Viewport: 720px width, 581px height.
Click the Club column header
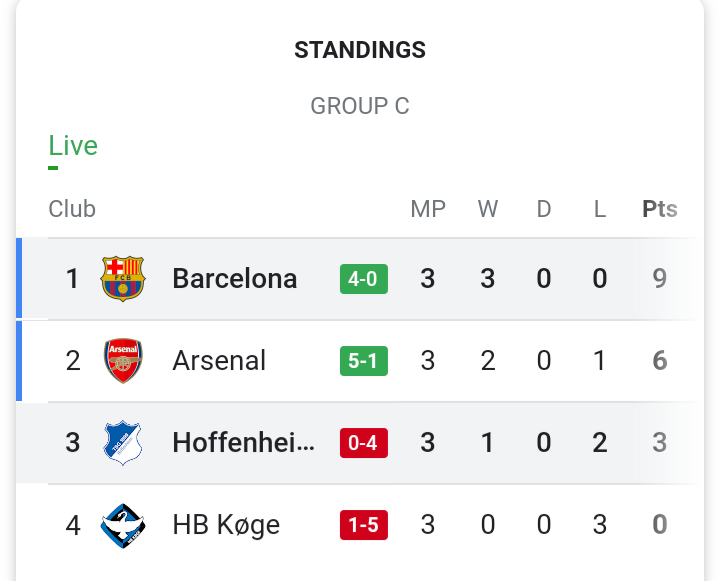72,209
